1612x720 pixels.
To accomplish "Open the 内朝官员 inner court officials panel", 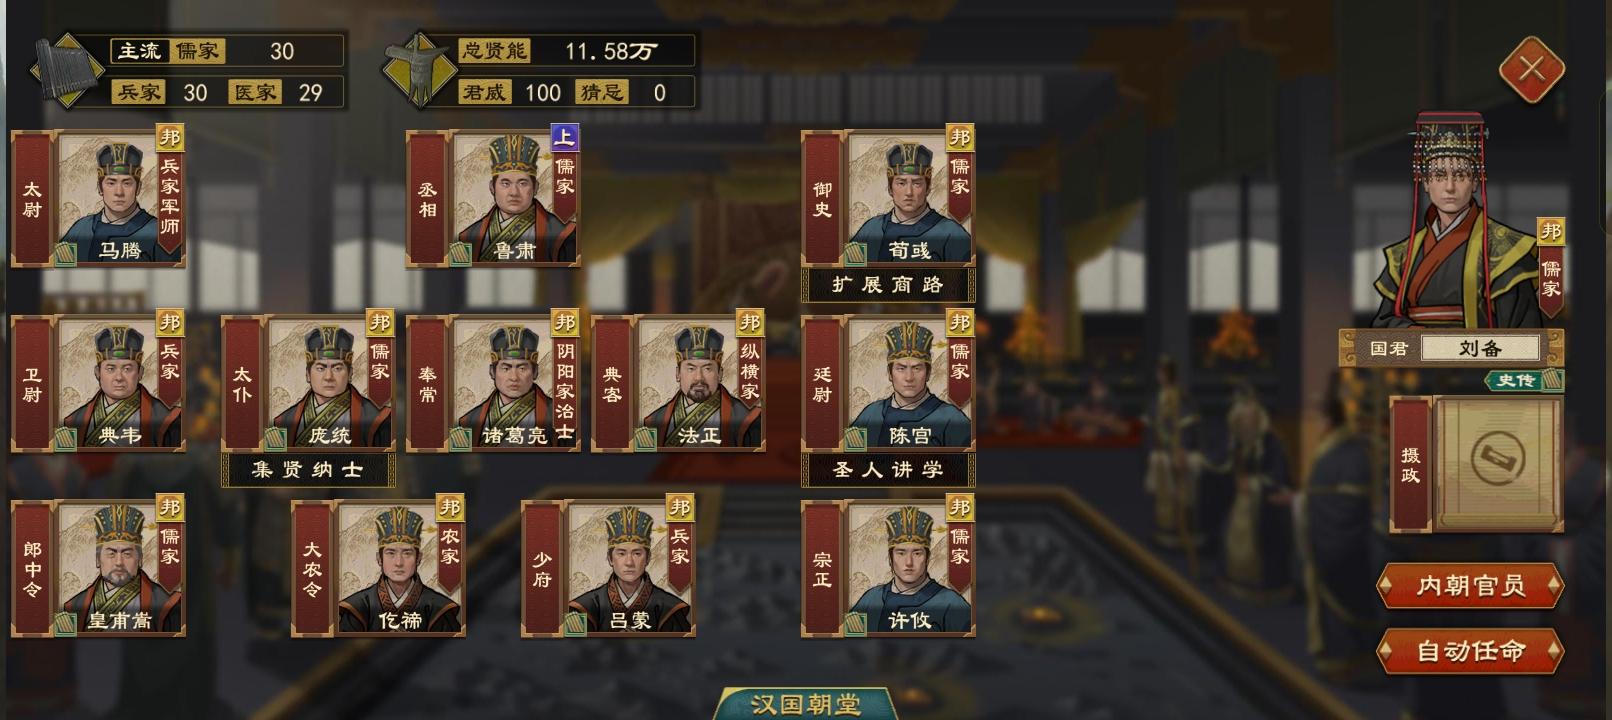I will click(x=1470, y=586).
